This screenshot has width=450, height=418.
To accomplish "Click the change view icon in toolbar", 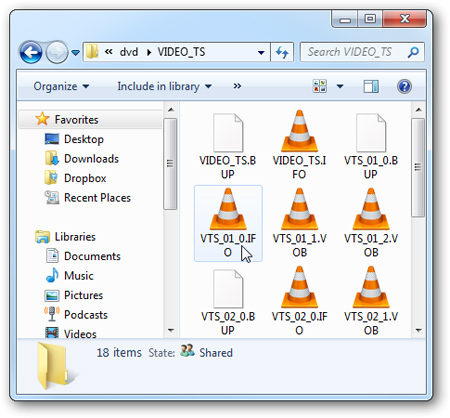I will tap(320, 86).
